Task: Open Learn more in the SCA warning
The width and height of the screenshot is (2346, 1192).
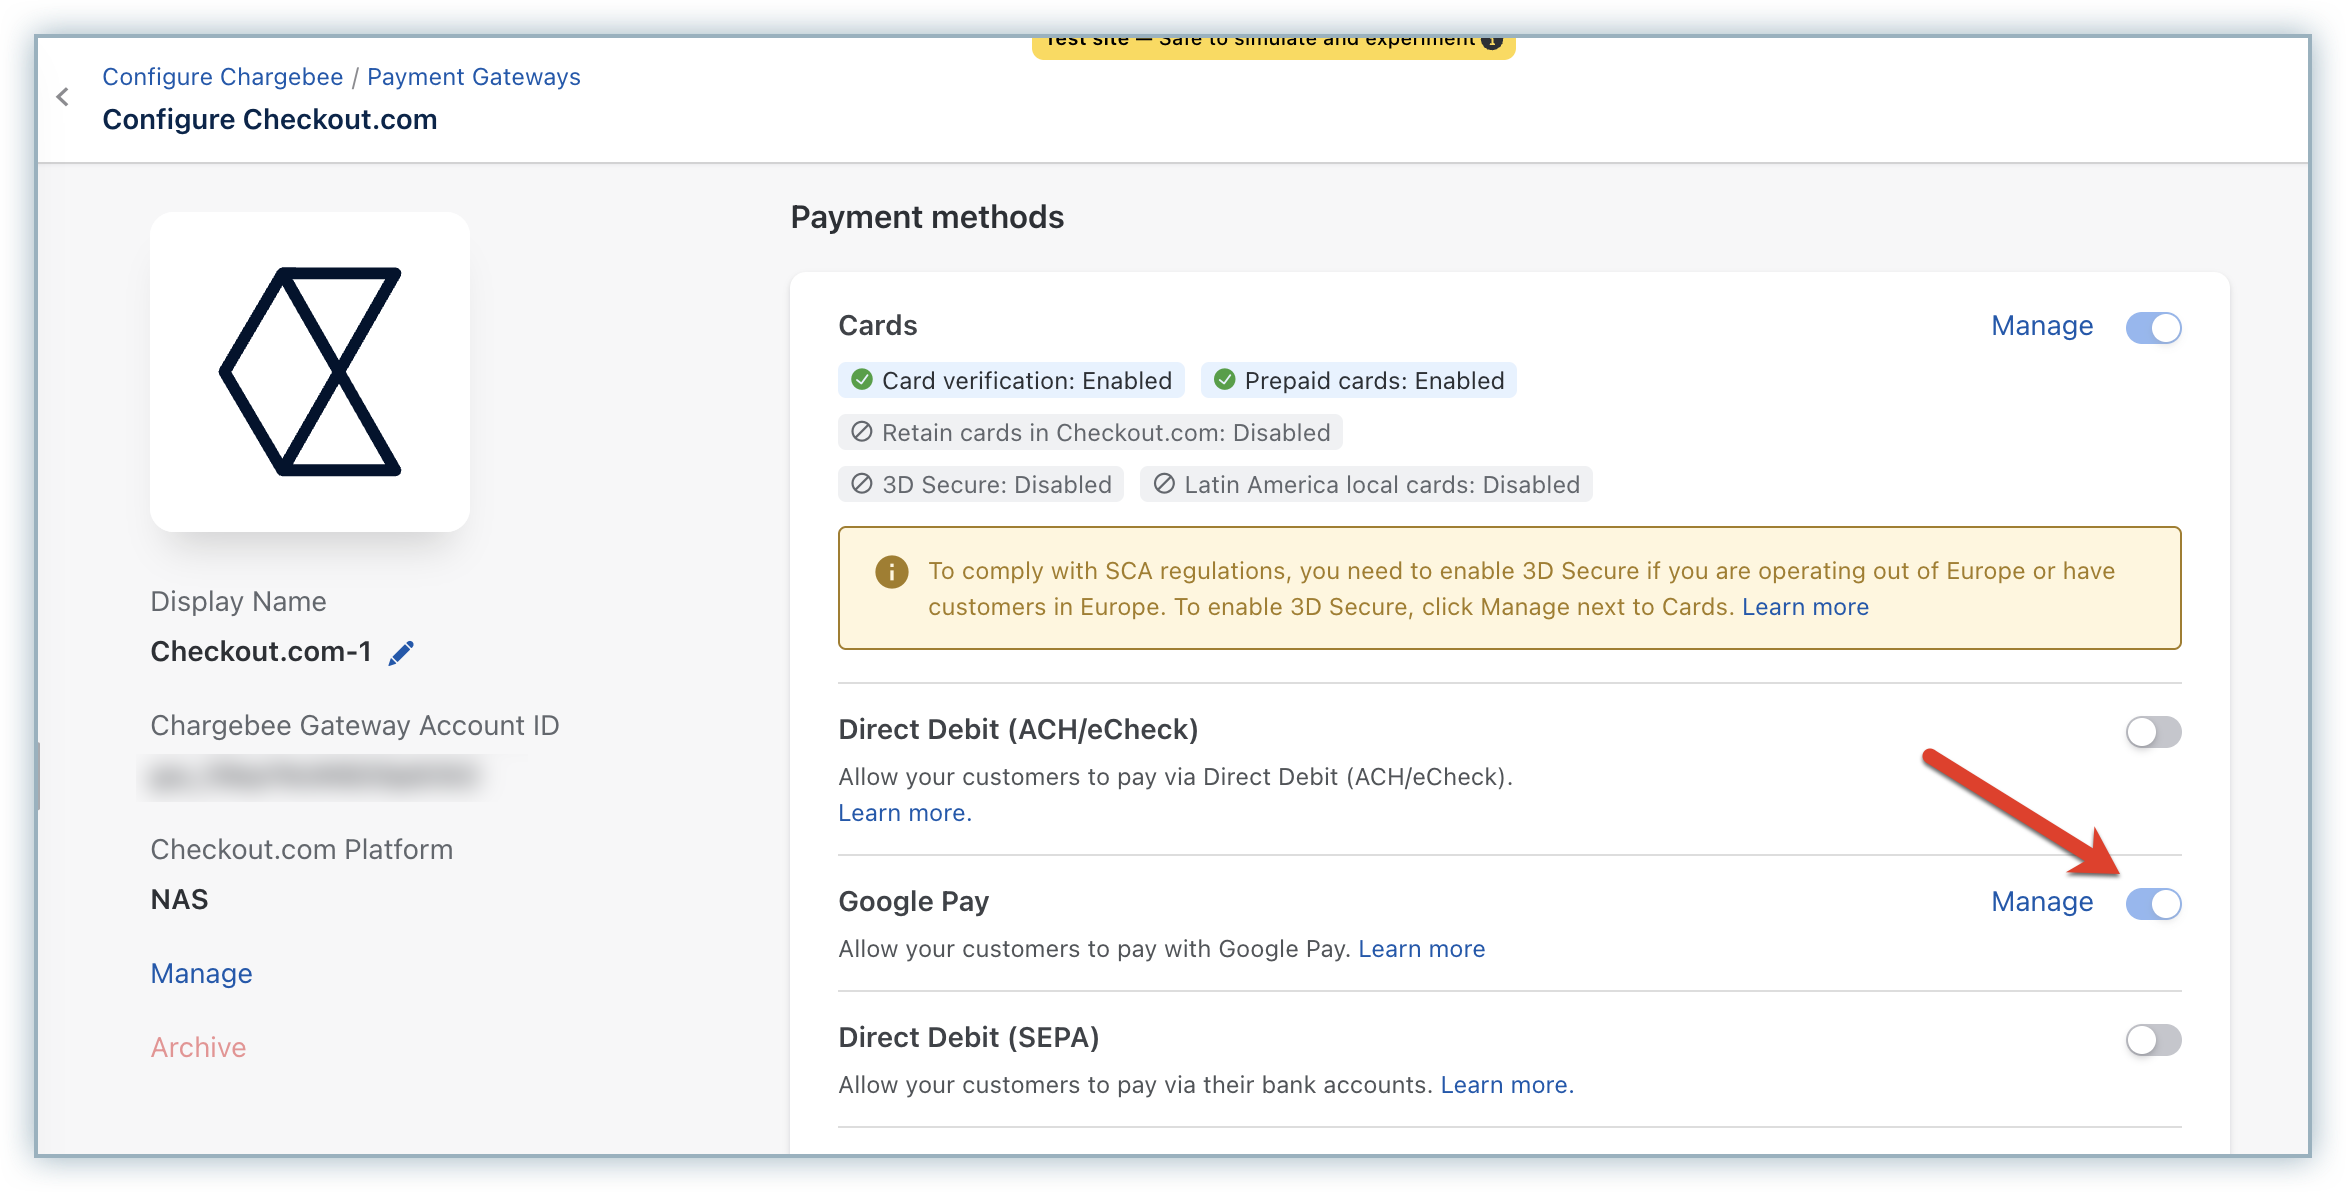Action: [1805, 607]
